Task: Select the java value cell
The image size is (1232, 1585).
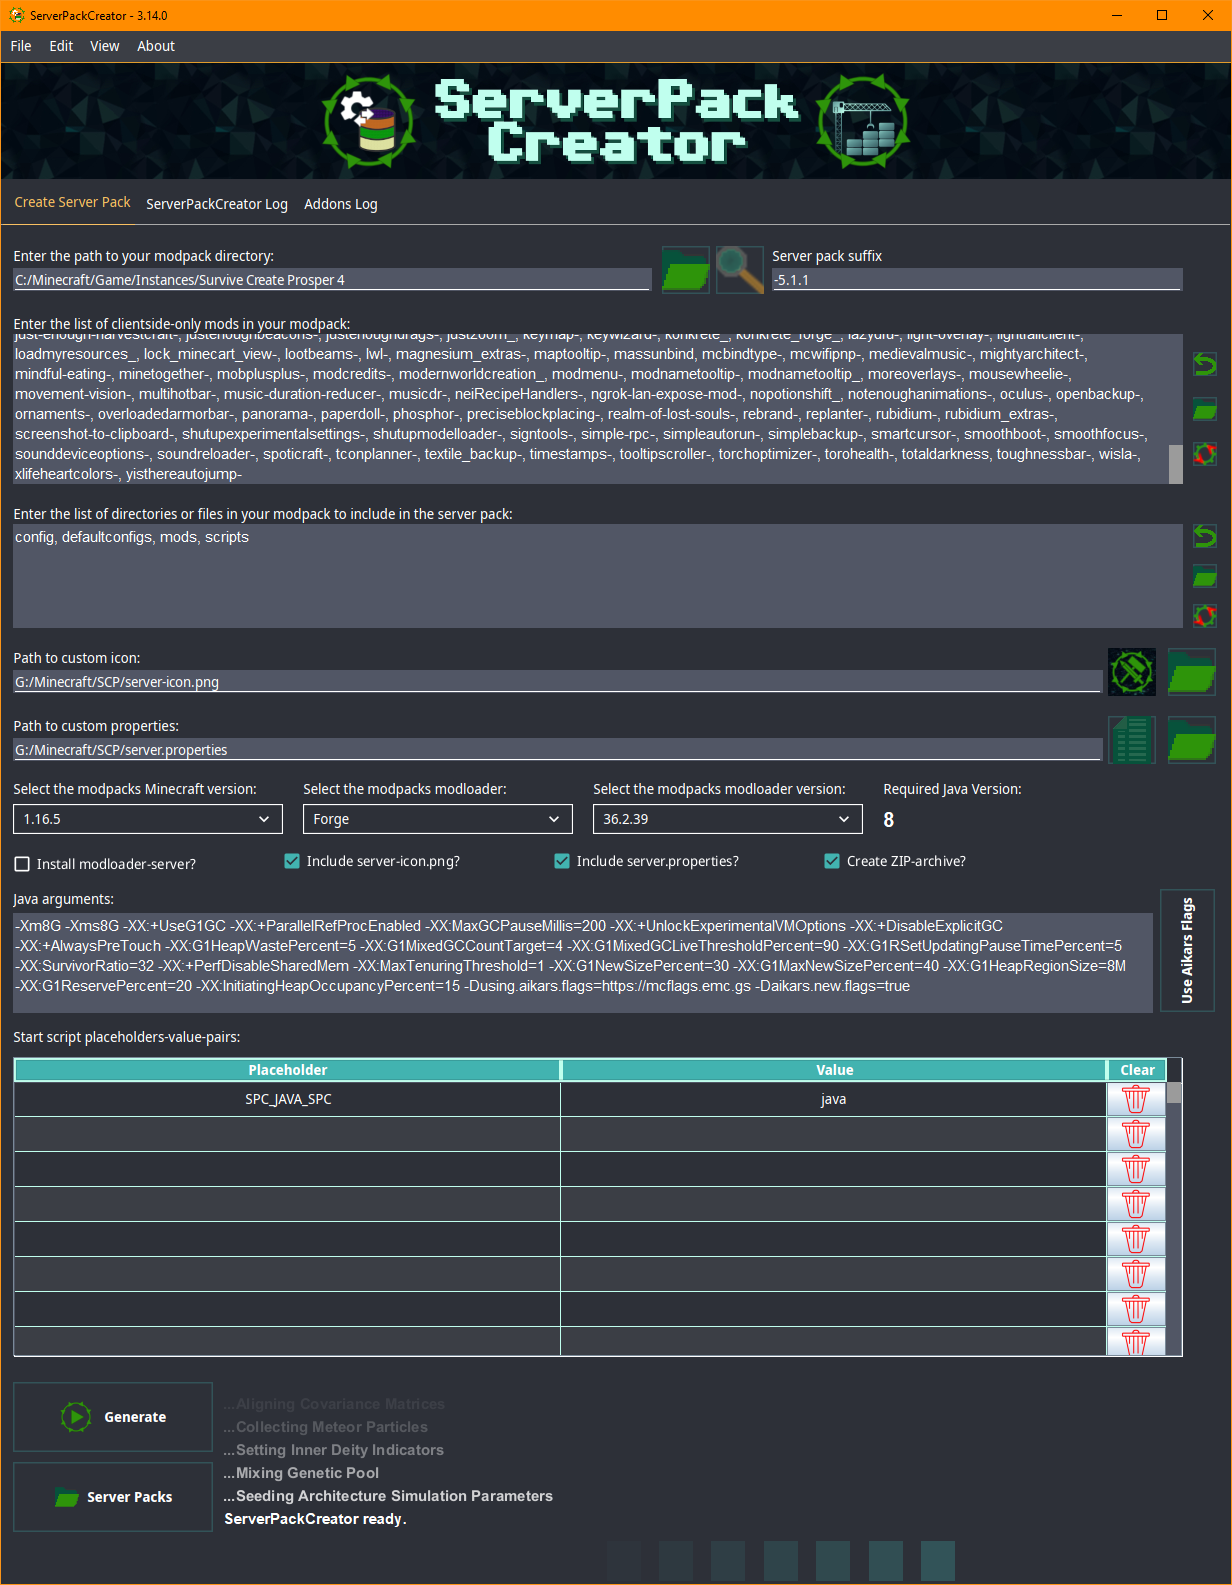Action: 834,1099
